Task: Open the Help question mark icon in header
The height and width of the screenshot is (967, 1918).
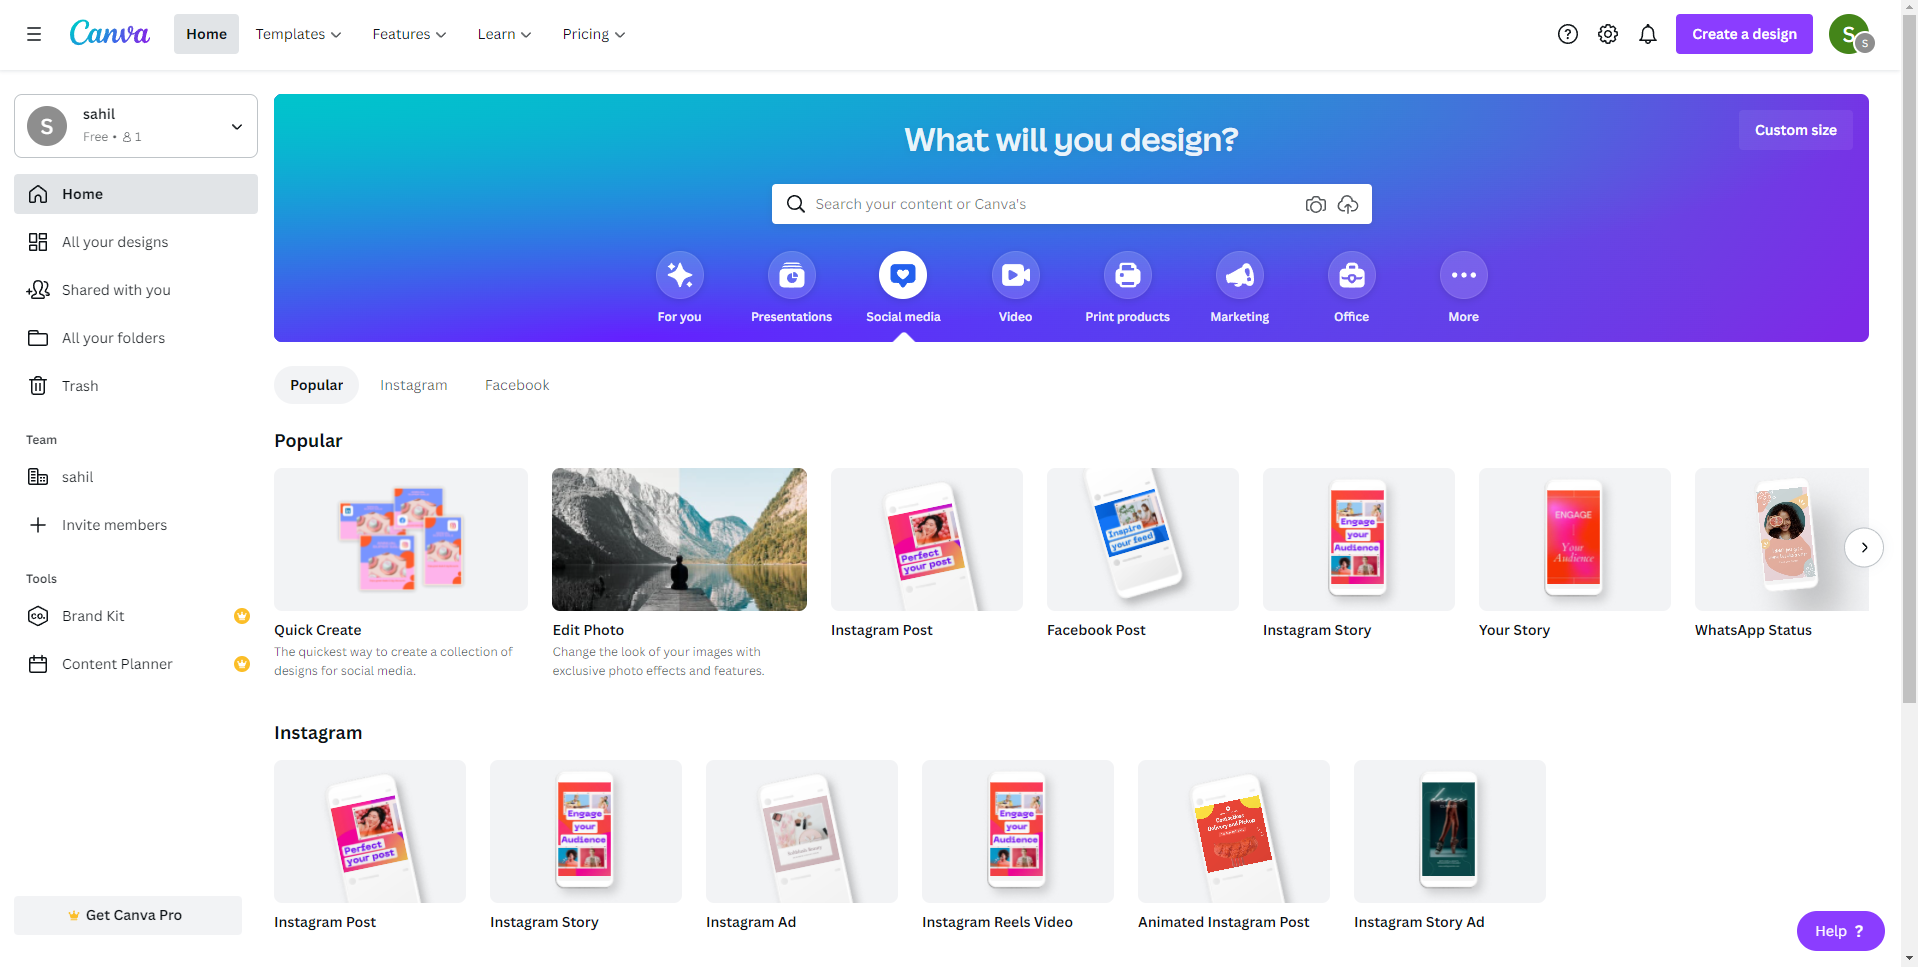Action: [1568, 34]
